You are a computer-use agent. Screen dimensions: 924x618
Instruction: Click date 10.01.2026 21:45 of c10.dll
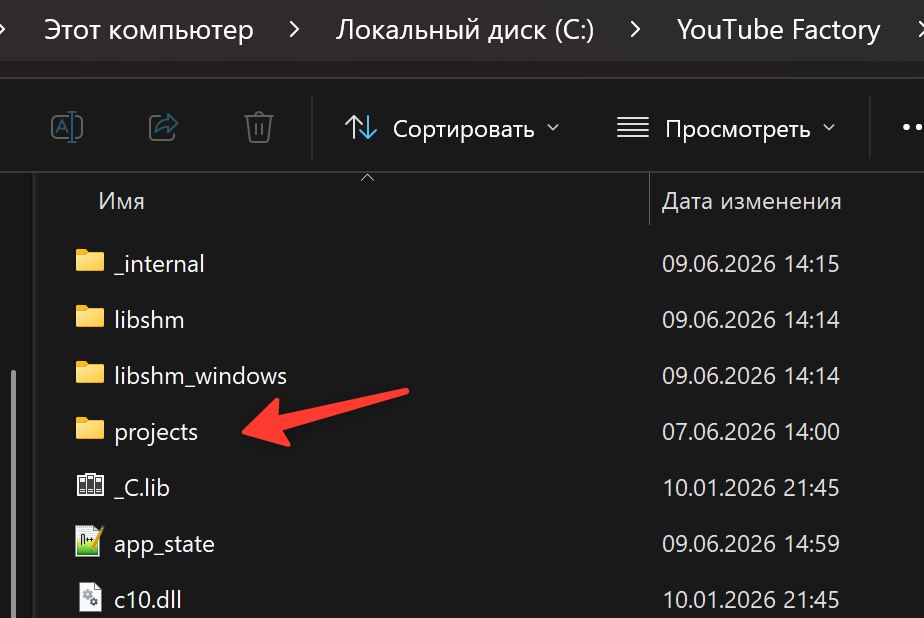(751, 600)
